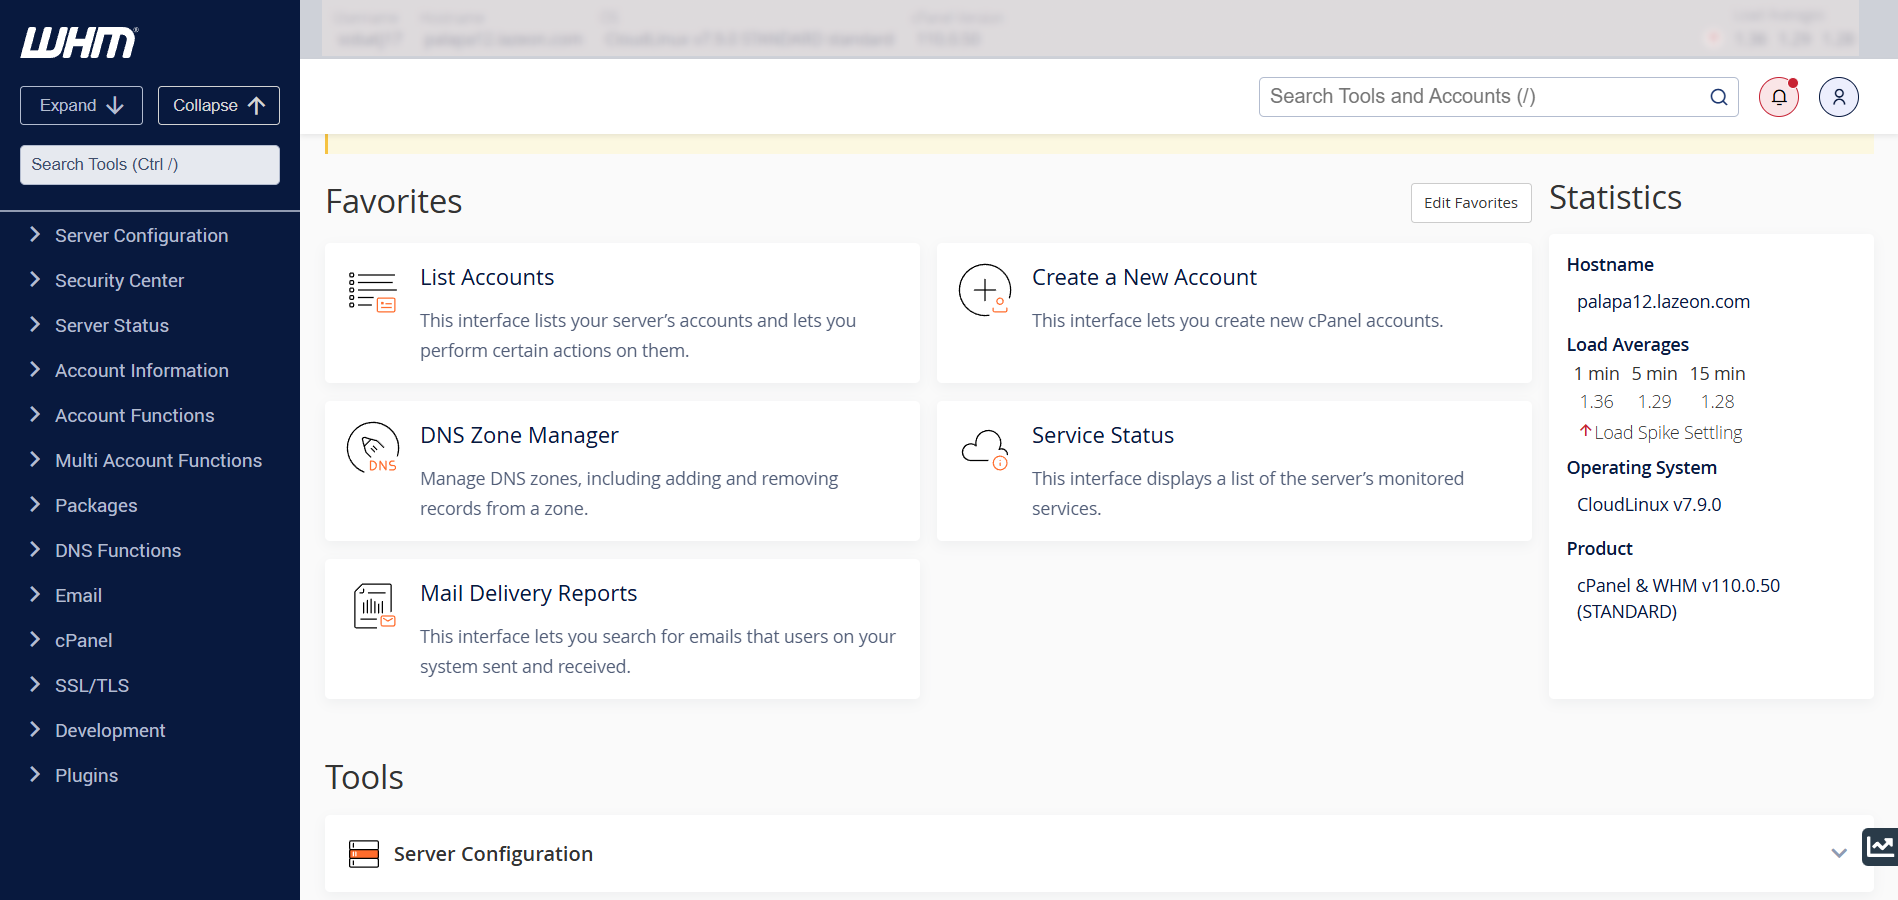Open the Mail Delivery Reports favorite
The image size is (1898, 900).
click(x=622, y=629)
